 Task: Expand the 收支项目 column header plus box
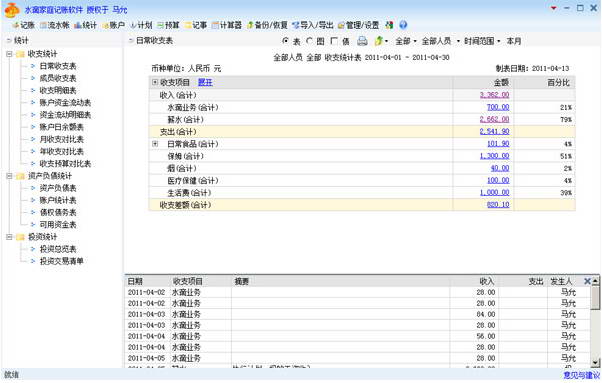coord(155,82)
